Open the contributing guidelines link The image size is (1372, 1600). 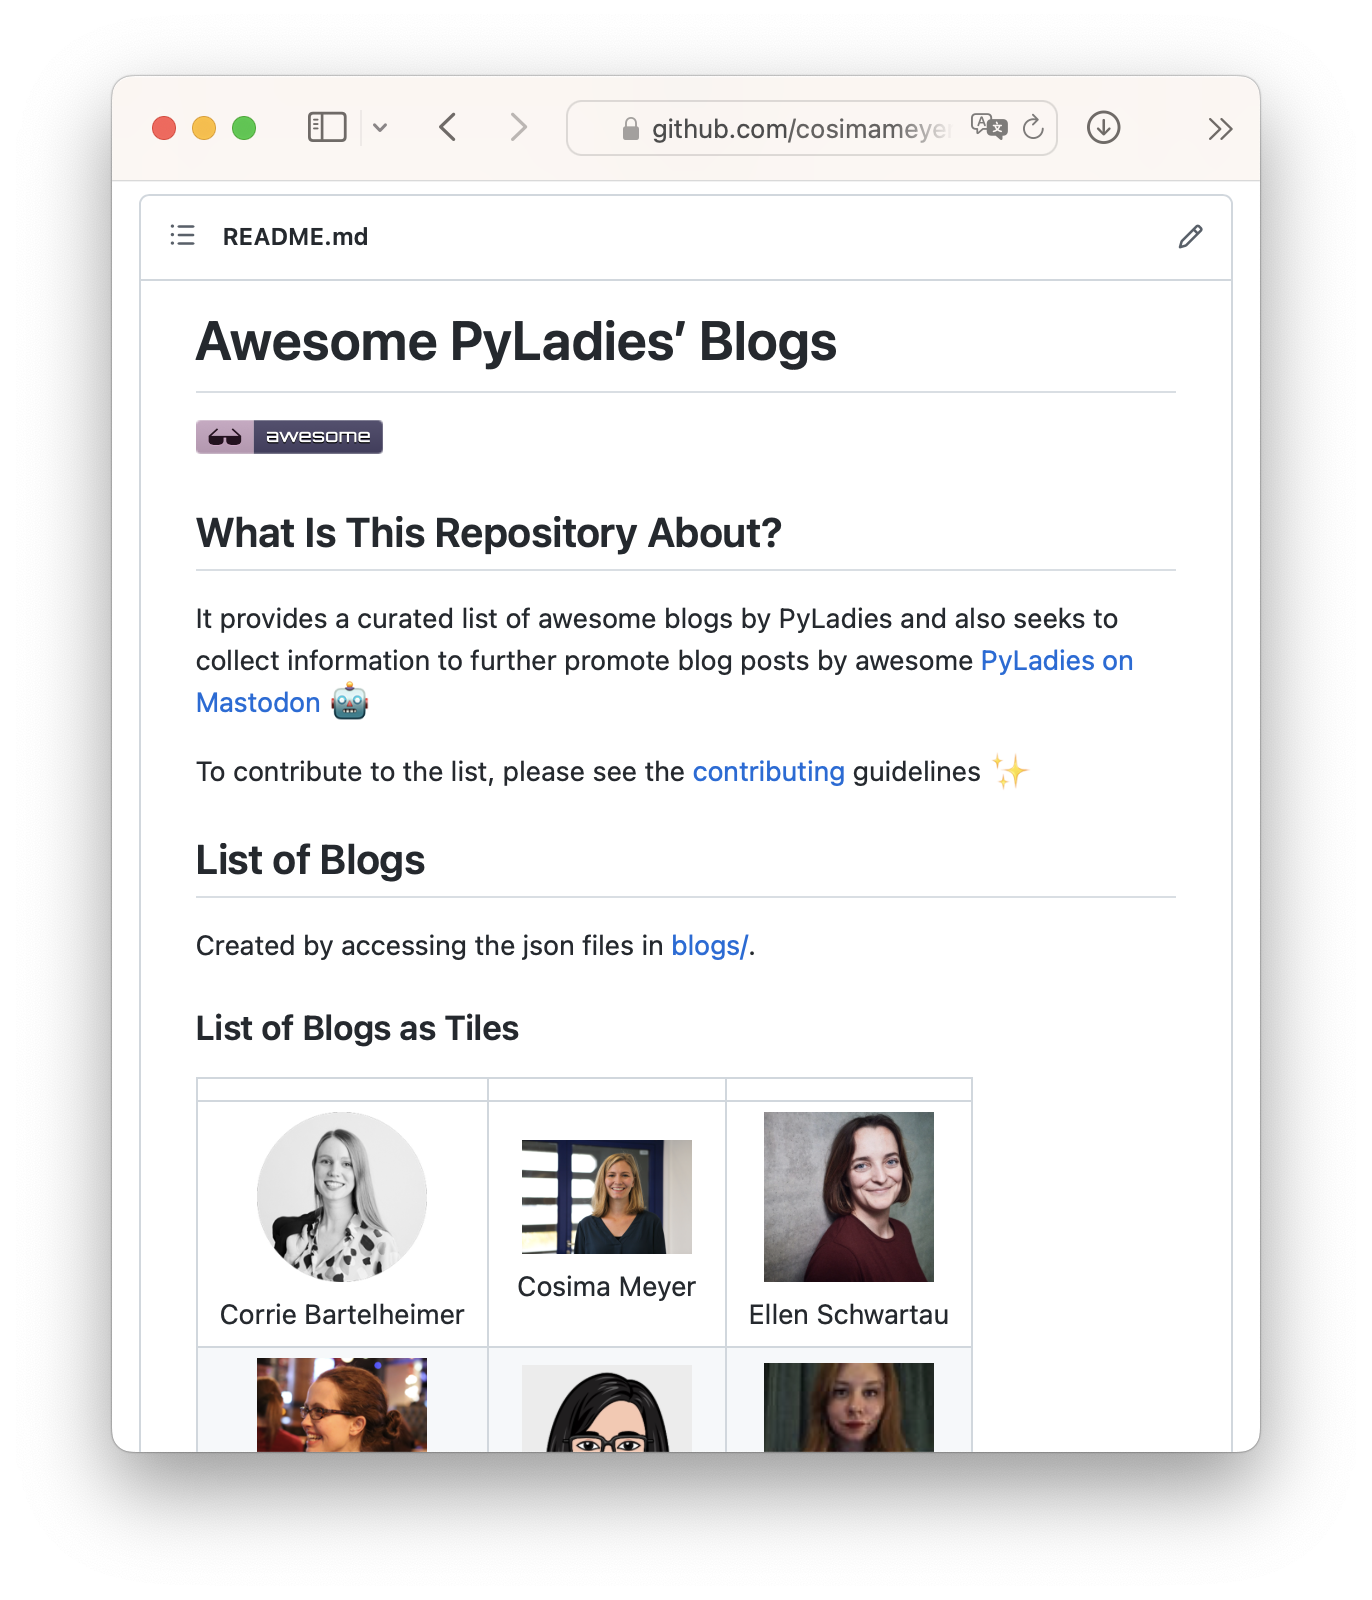[768, 772]
